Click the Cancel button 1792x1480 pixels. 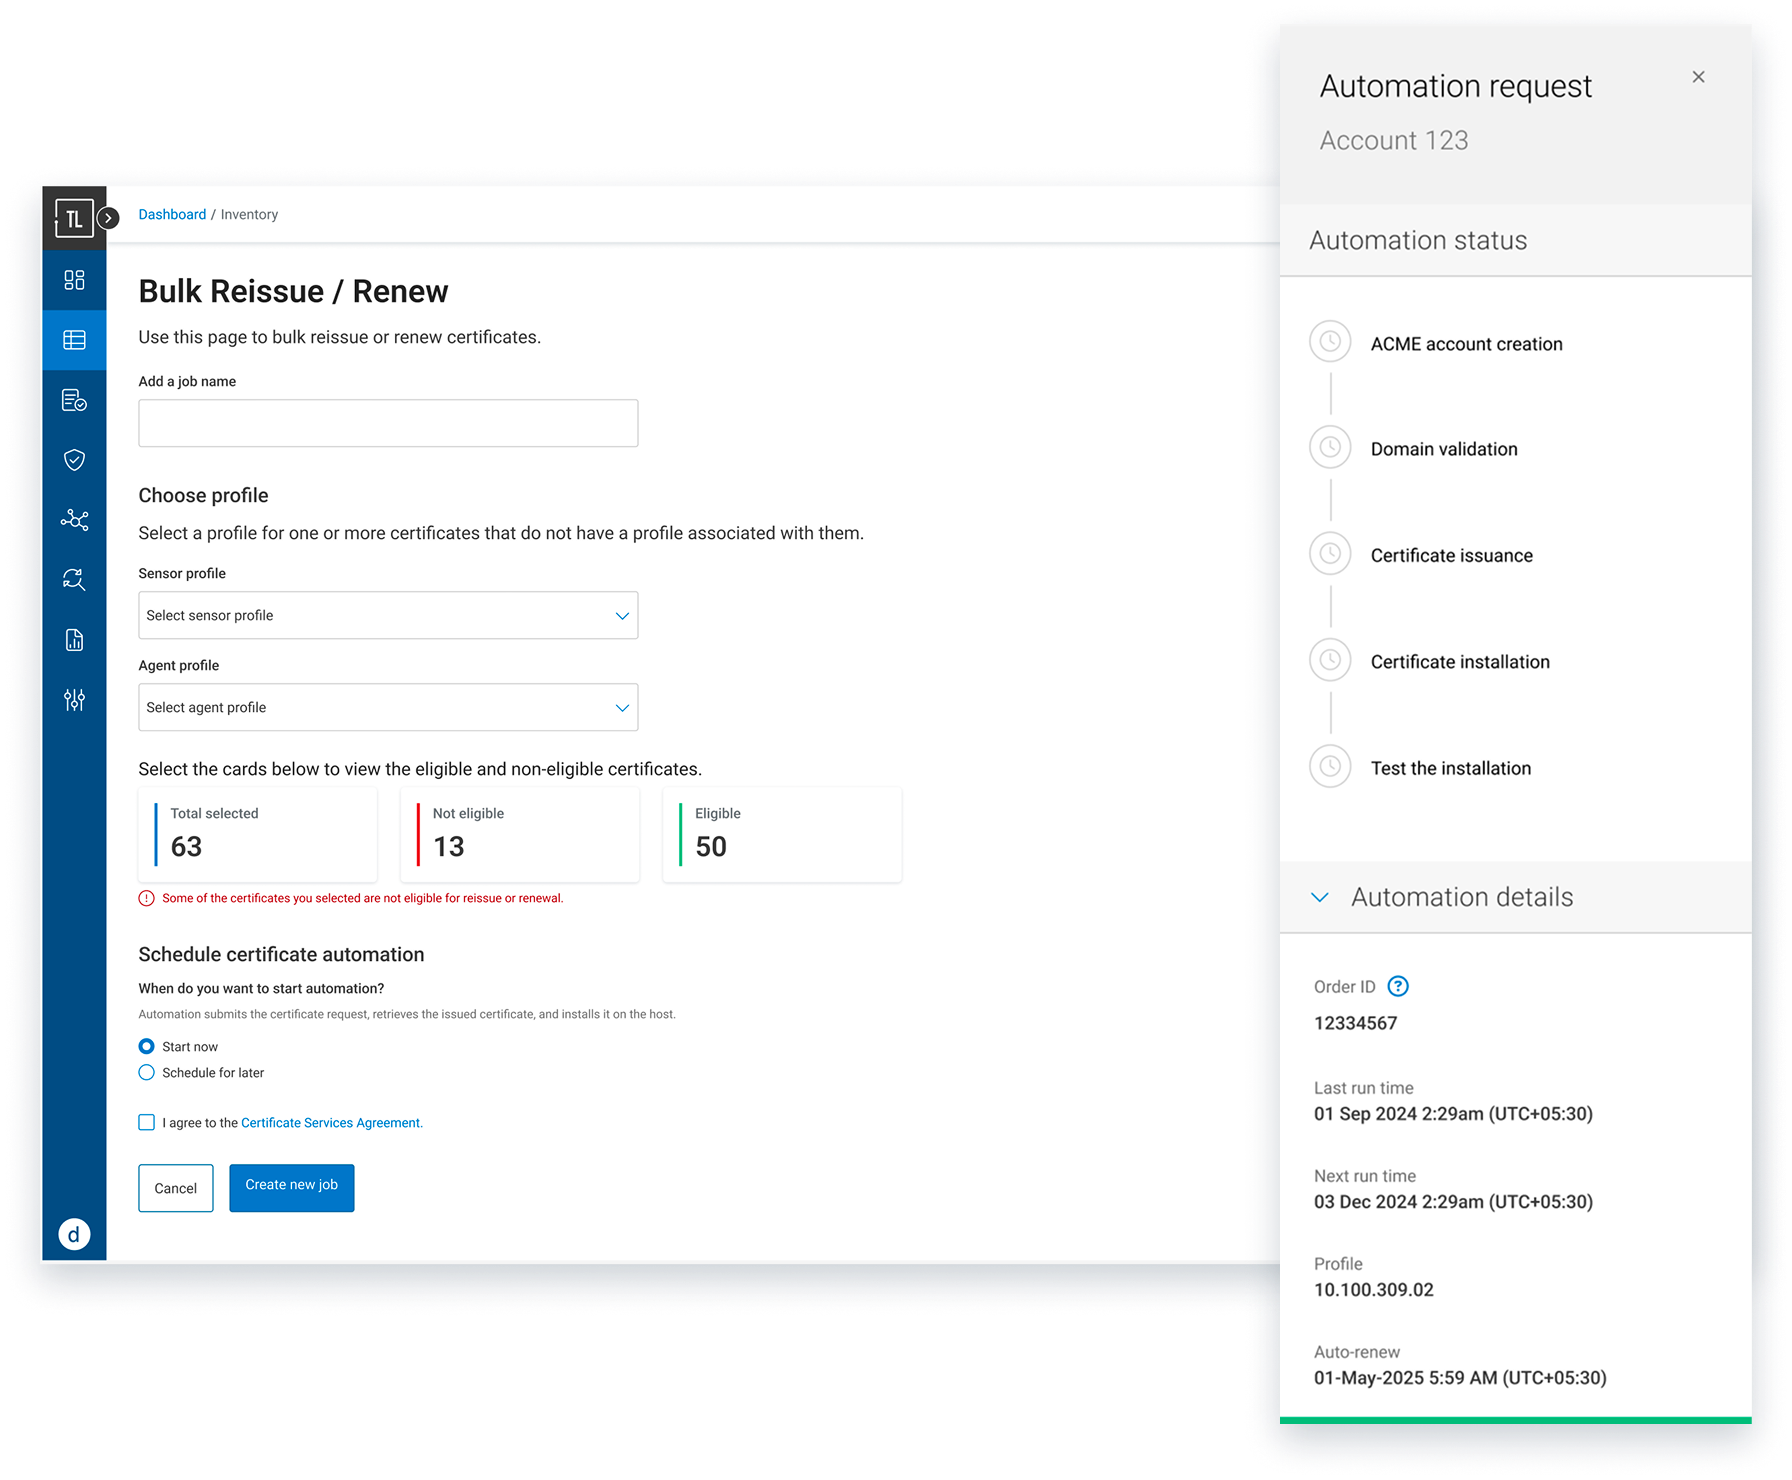tap(176, 1188)
